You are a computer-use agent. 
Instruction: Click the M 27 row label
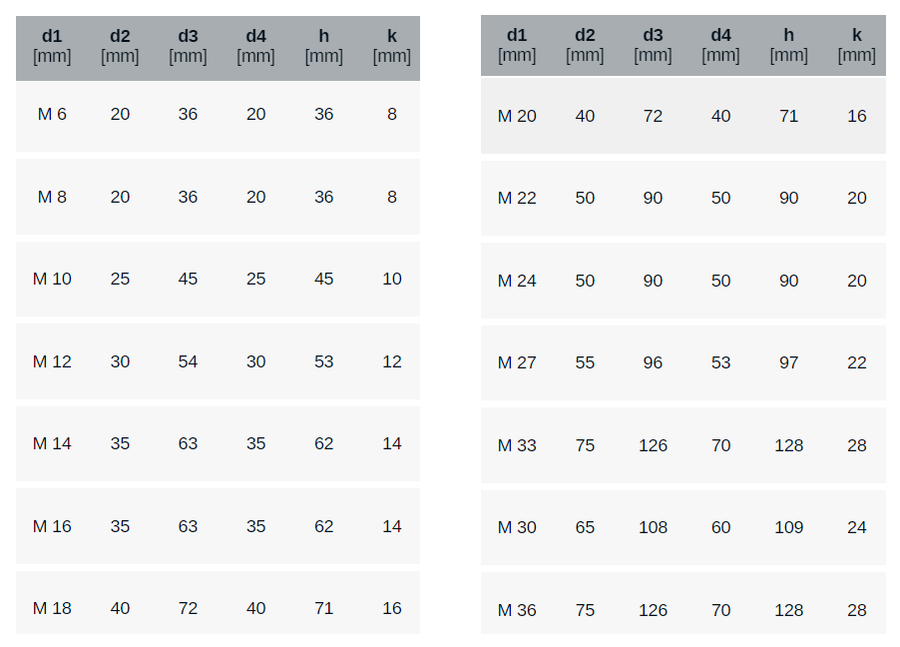click(517, 363)
